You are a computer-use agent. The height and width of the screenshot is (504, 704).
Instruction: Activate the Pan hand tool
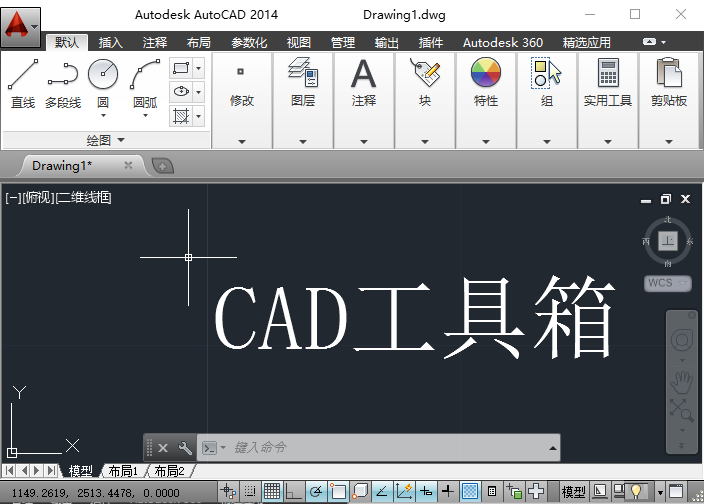click(x=682, y=381)
